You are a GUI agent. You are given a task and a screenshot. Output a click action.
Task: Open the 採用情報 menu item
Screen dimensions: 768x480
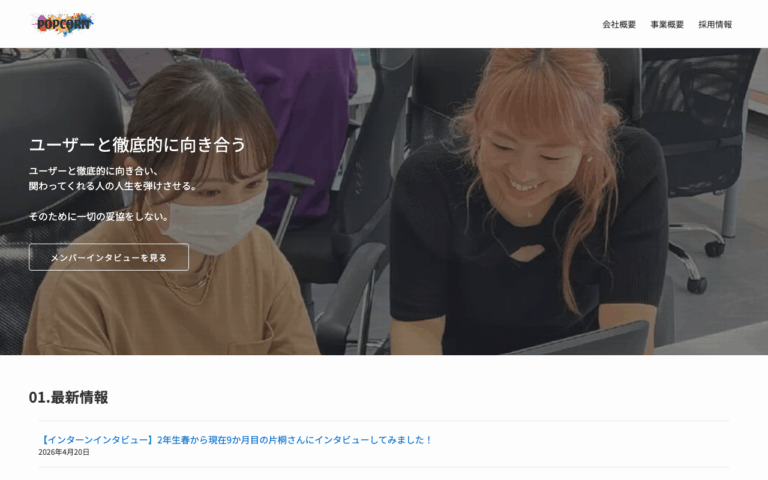point(715,24)
